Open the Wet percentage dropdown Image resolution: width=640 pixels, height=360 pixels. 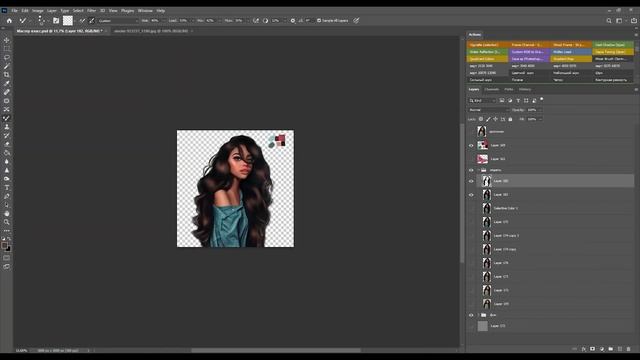point(164,20)
